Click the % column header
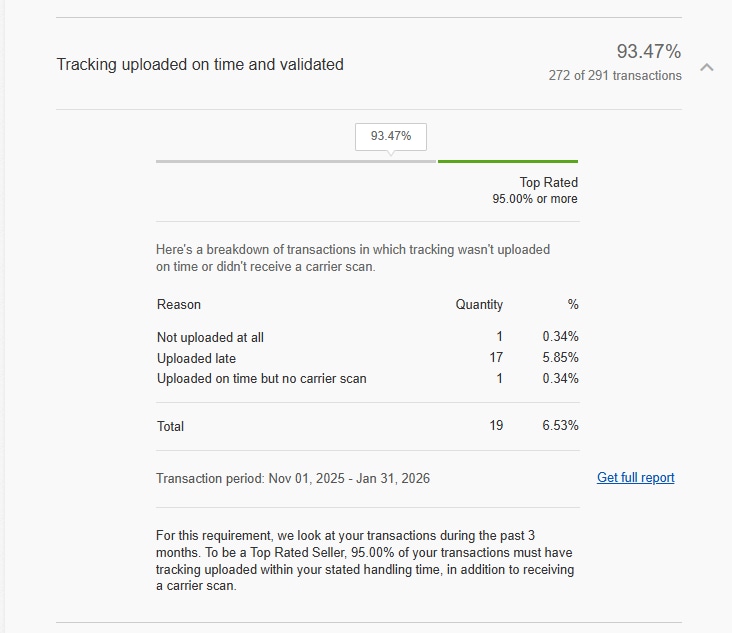732x633 pixels. (573, 304)
